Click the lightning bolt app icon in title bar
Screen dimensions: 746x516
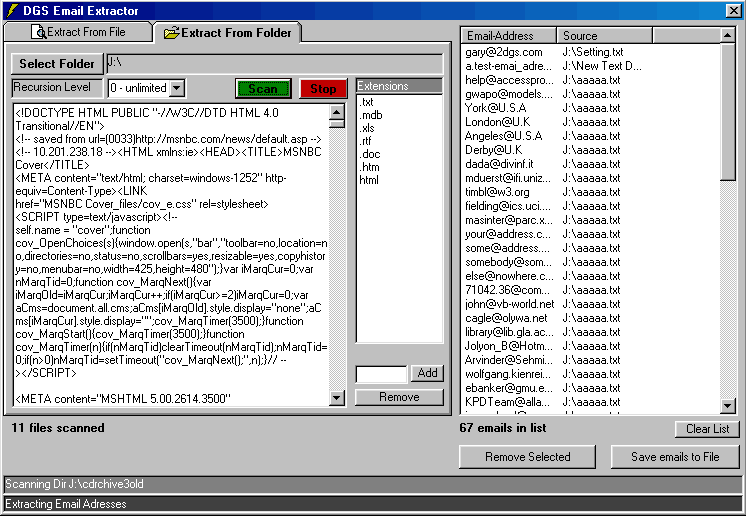pyautogui.click(x=10, y=10)
